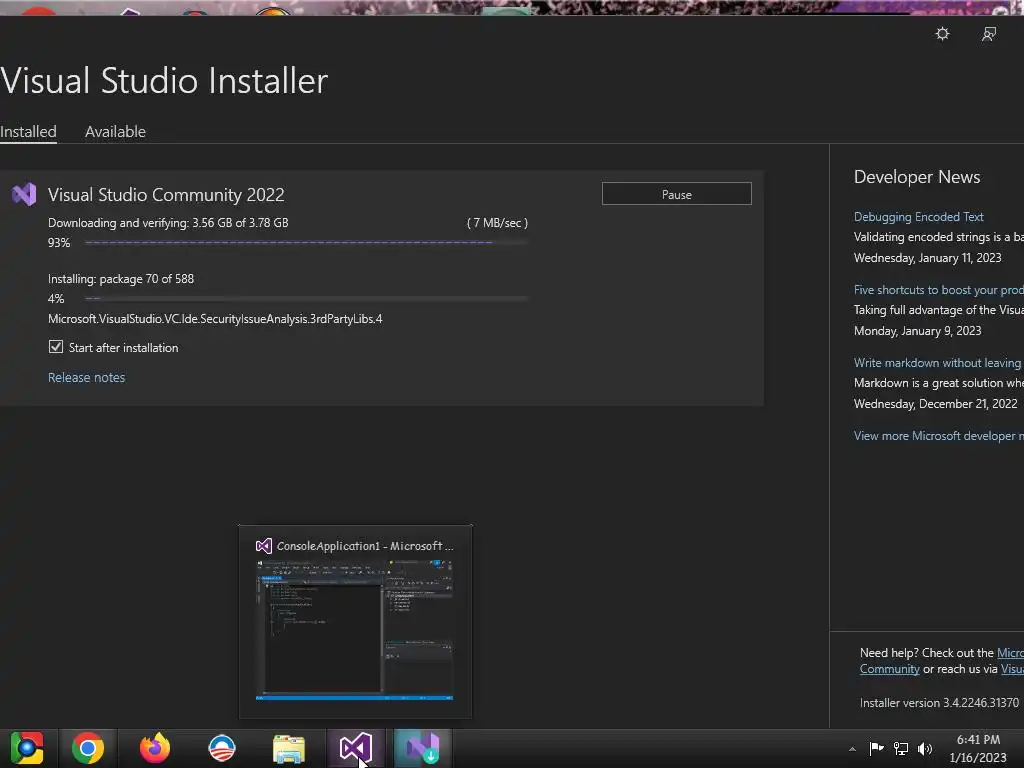Click the installing progress bar at 4%
This screenshot has height=768, width=1024.
tap(306, 298)
